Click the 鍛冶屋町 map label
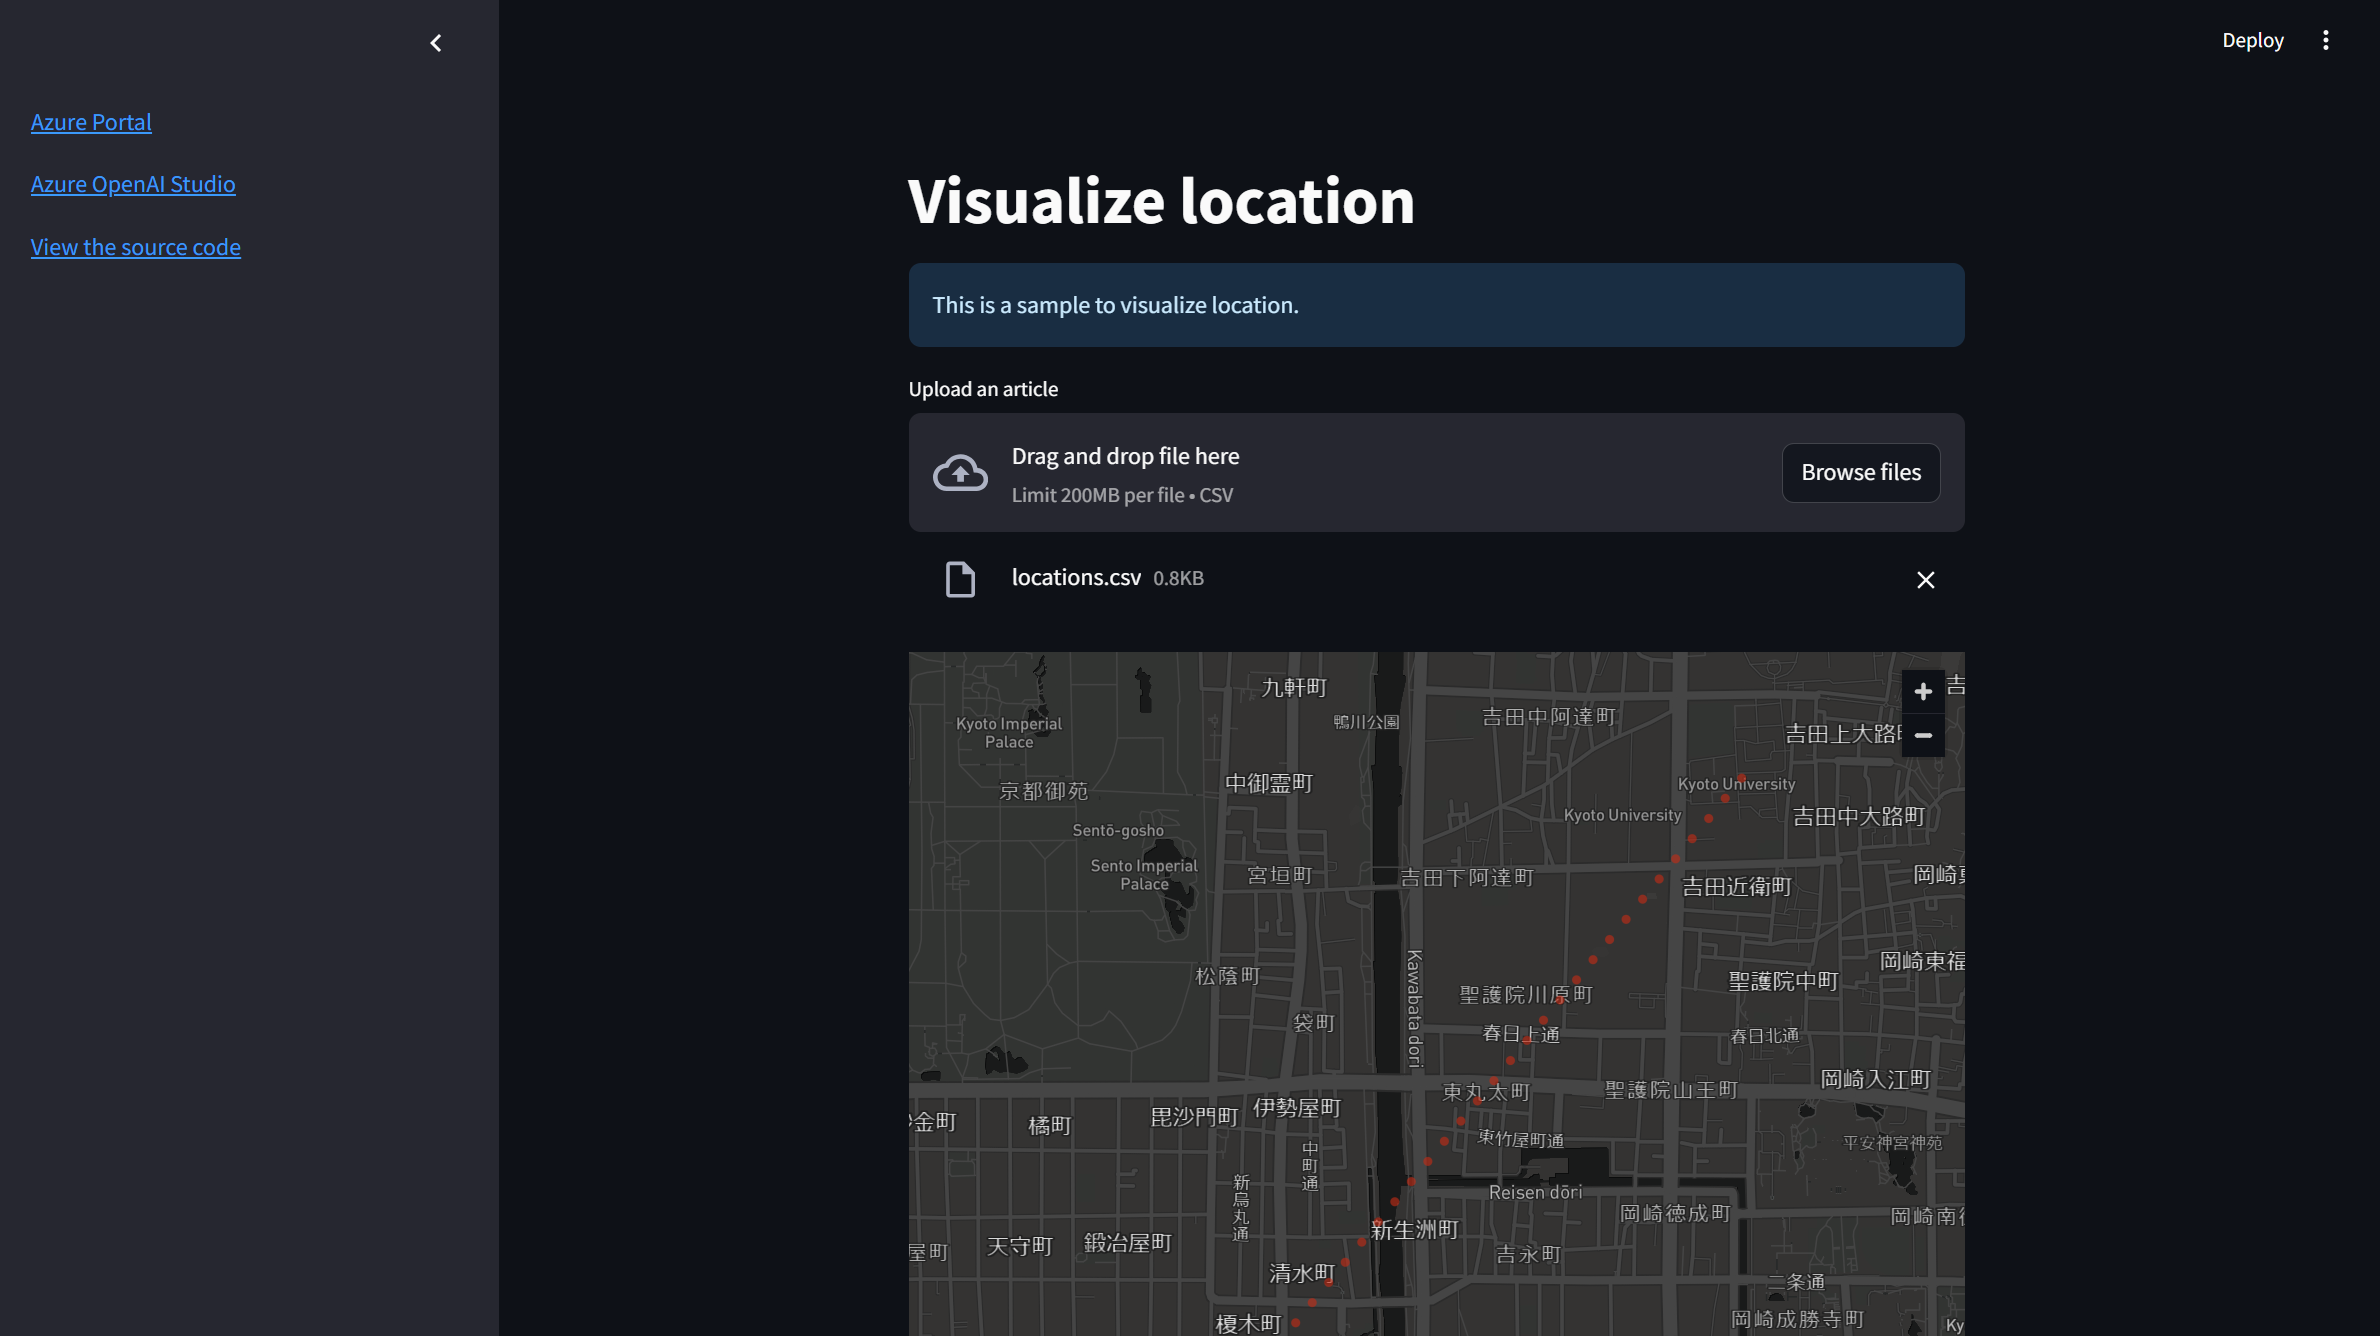 1127,1242
